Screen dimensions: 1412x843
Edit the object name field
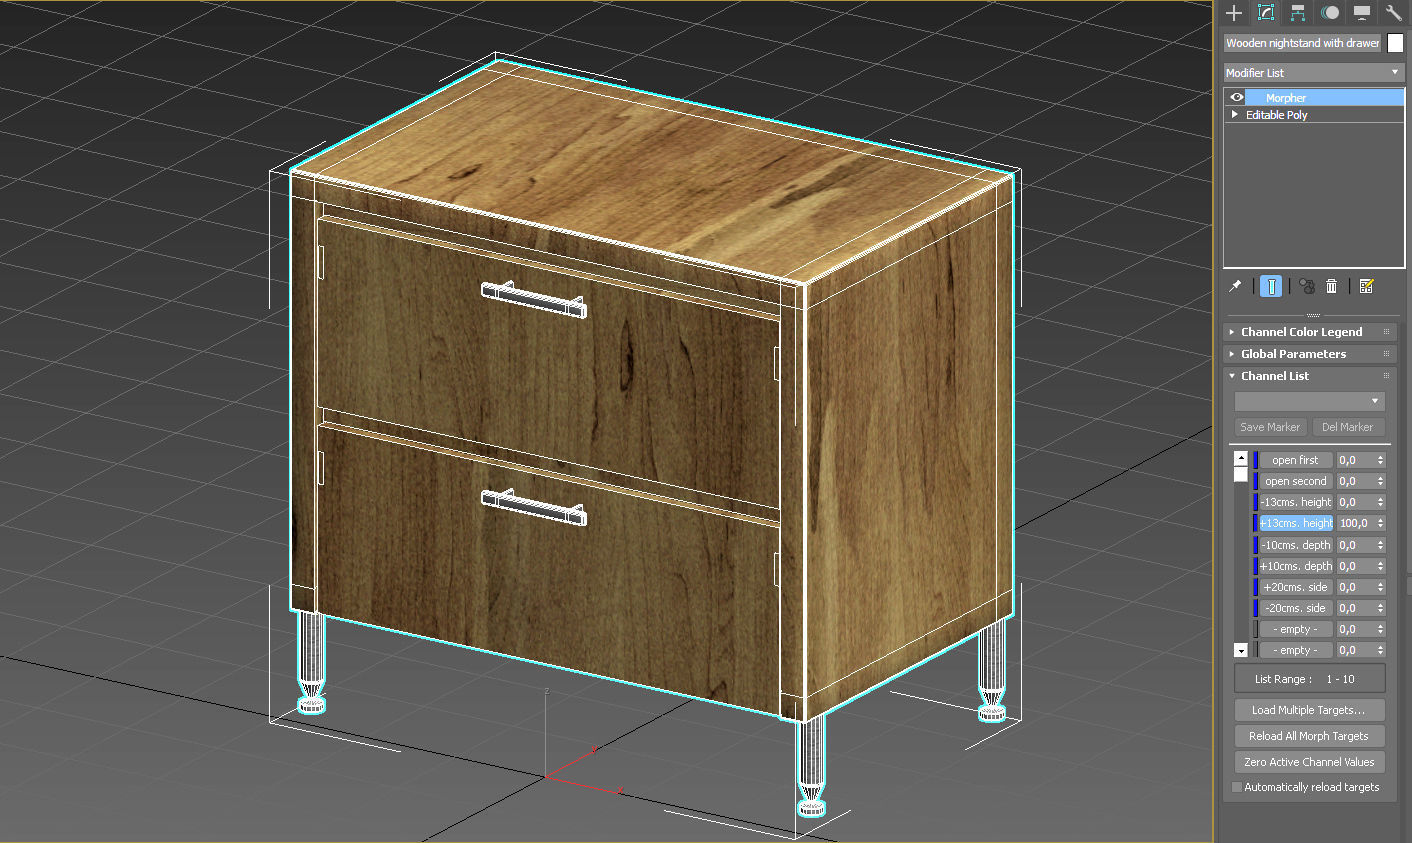[x=1303, y=43]
